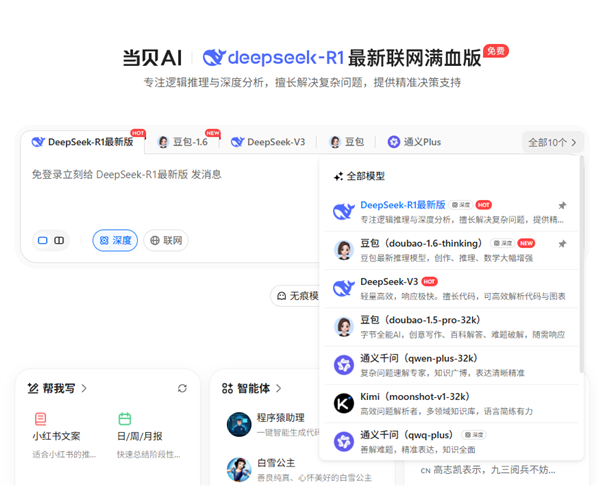Open 白雪公主 agent avatar
600x486 pixels.
coord(238,469)
